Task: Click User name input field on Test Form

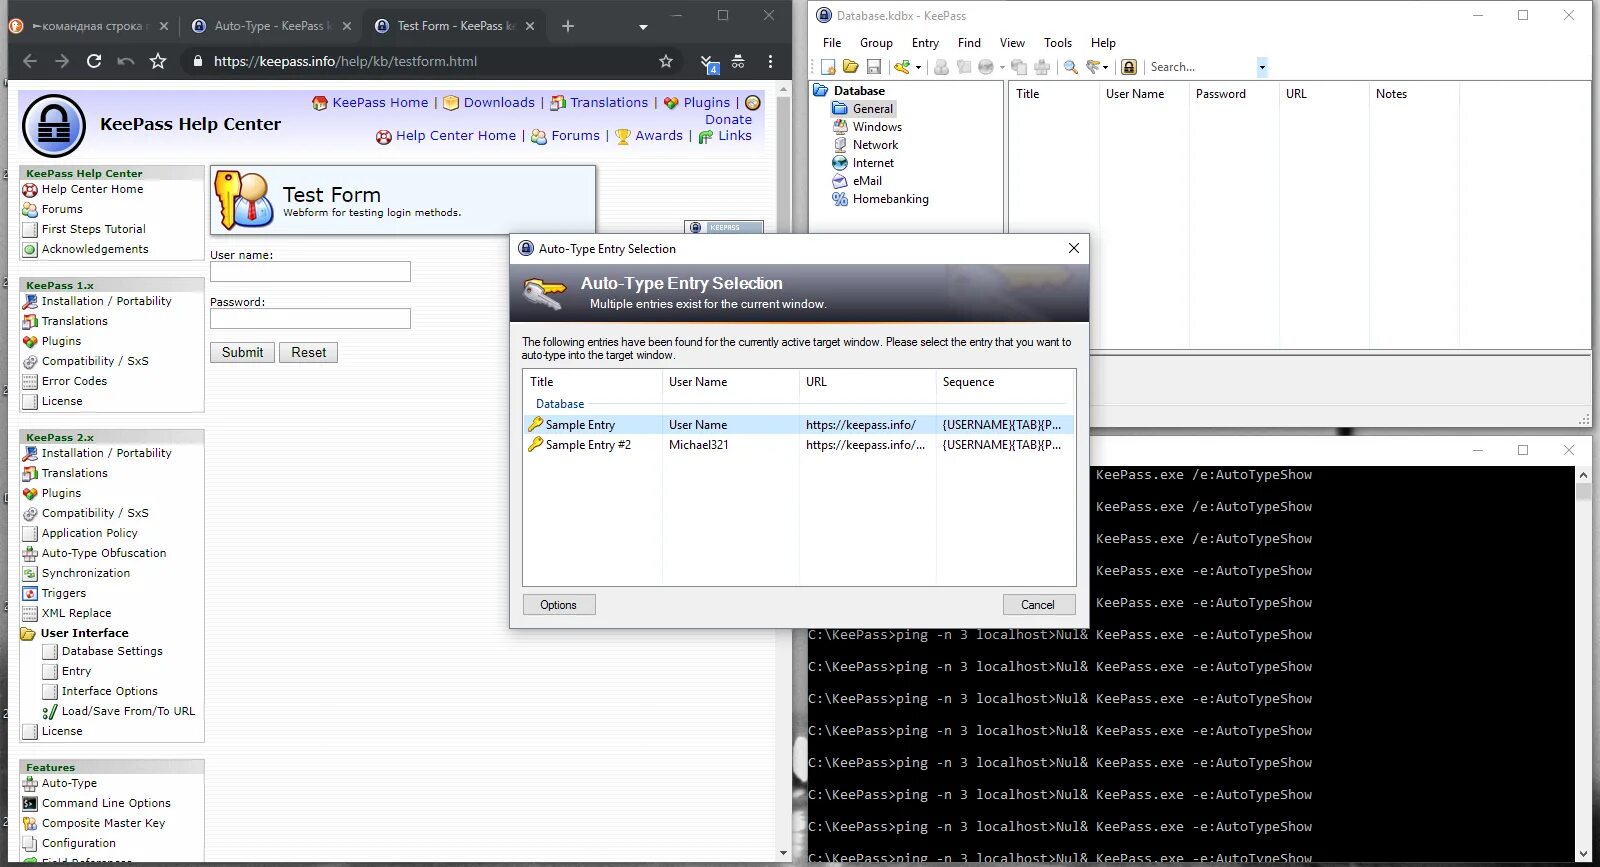Action: [310, 272]
